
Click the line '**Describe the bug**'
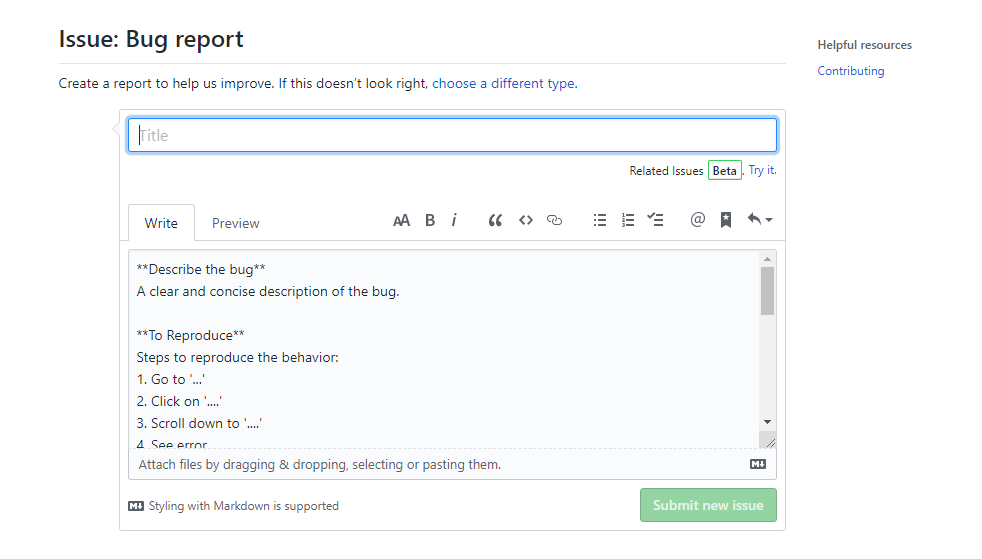point(201,269)
